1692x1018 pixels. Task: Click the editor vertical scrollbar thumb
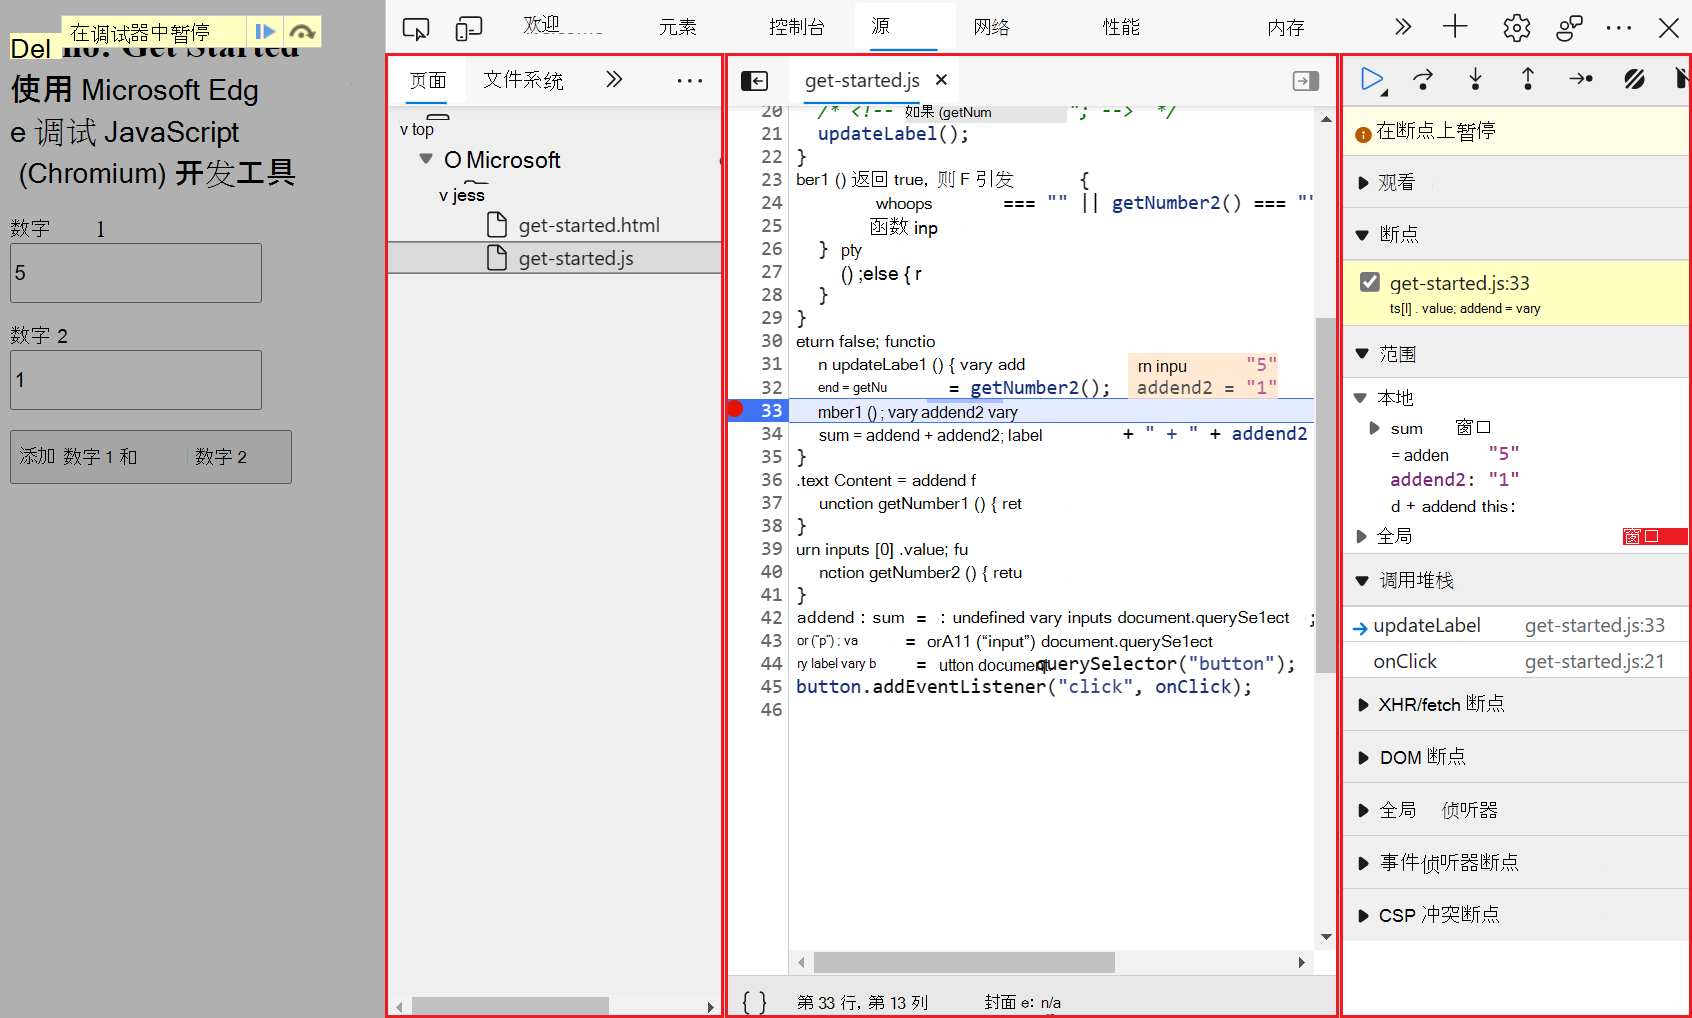(x=1326, y=495)
